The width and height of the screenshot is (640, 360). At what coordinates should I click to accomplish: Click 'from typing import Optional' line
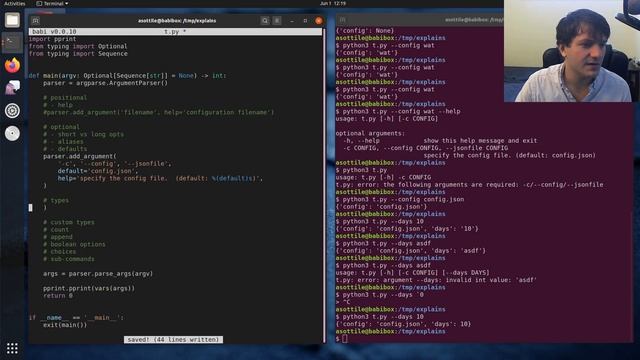(x=78, y=46)
